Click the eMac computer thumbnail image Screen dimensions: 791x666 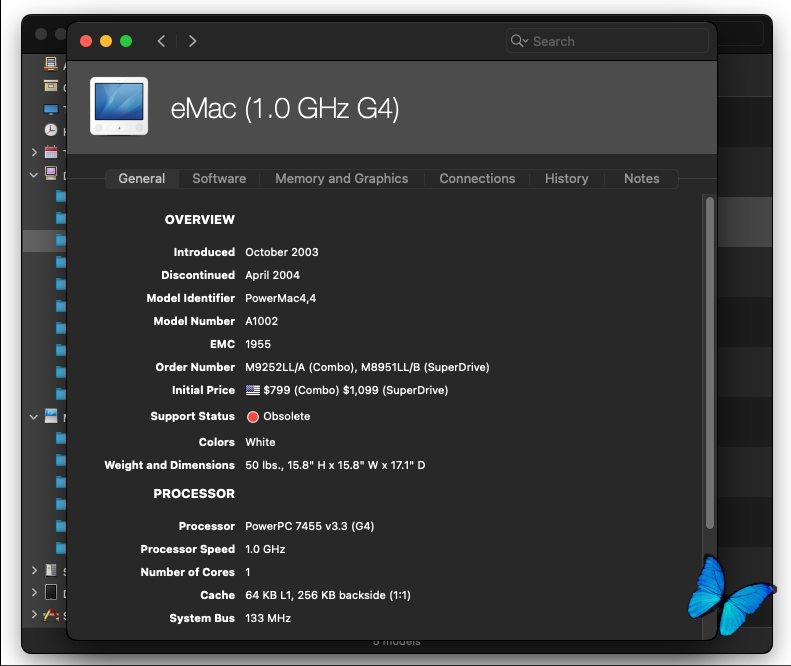(119, 106)
